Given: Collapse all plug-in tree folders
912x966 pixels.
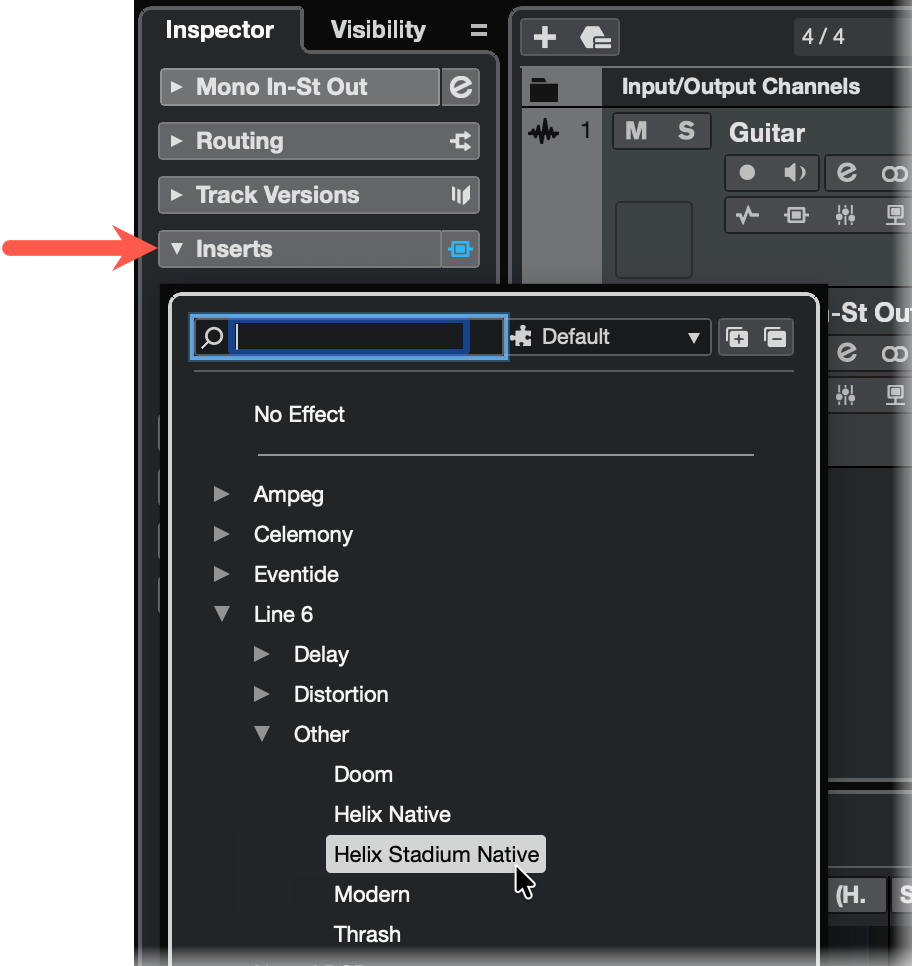Looking at the screenshot, I should [775, 337].
